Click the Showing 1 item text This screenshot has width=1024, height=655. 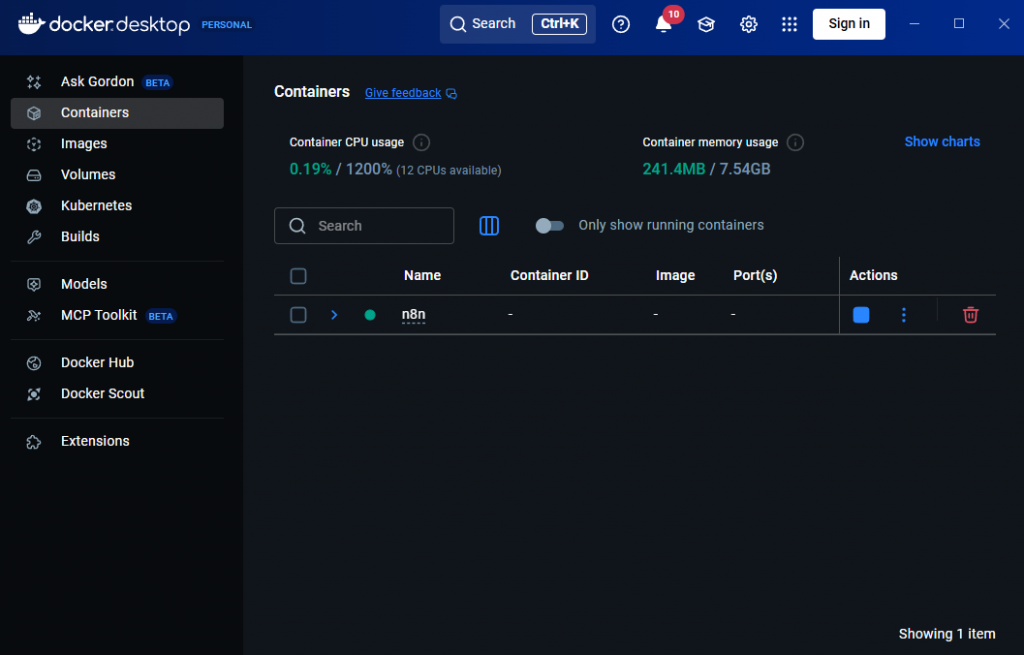click(x=946, y=634)
